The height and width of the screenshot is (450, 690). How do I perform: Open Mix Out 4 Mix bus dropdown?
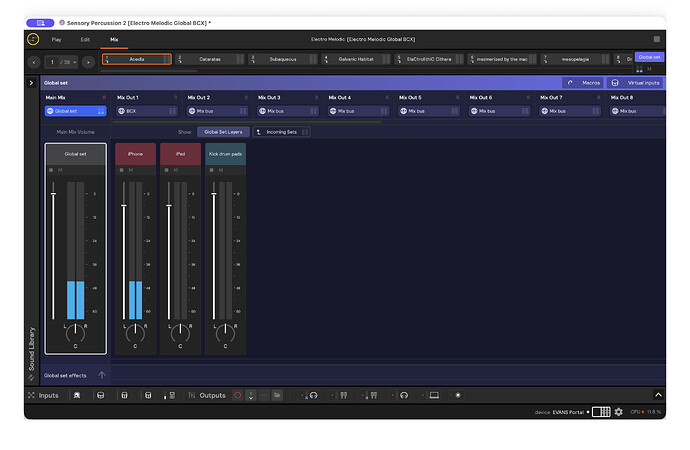(359, 111)
